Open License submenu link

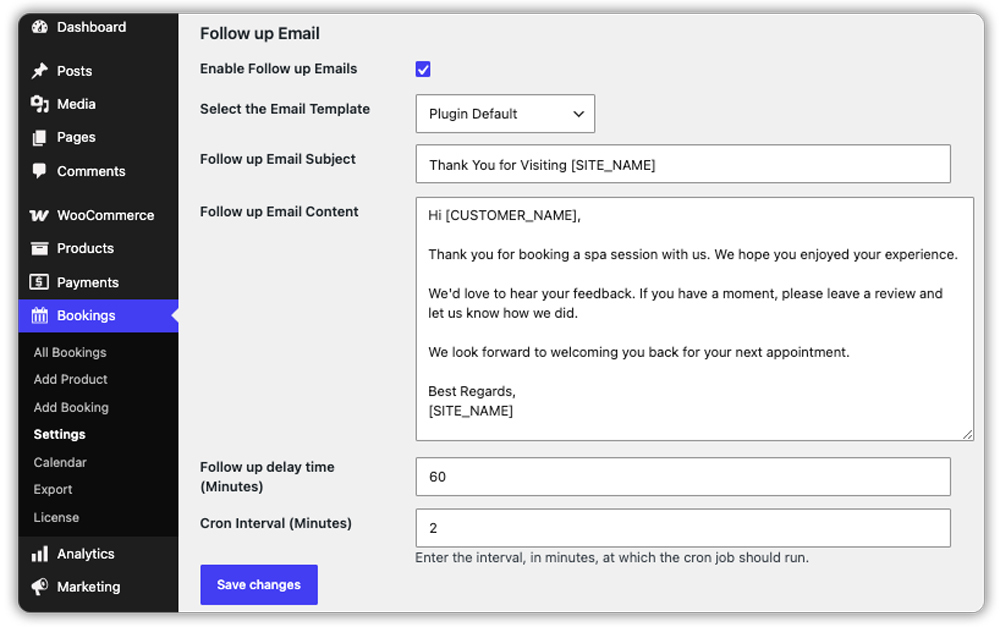56,517
